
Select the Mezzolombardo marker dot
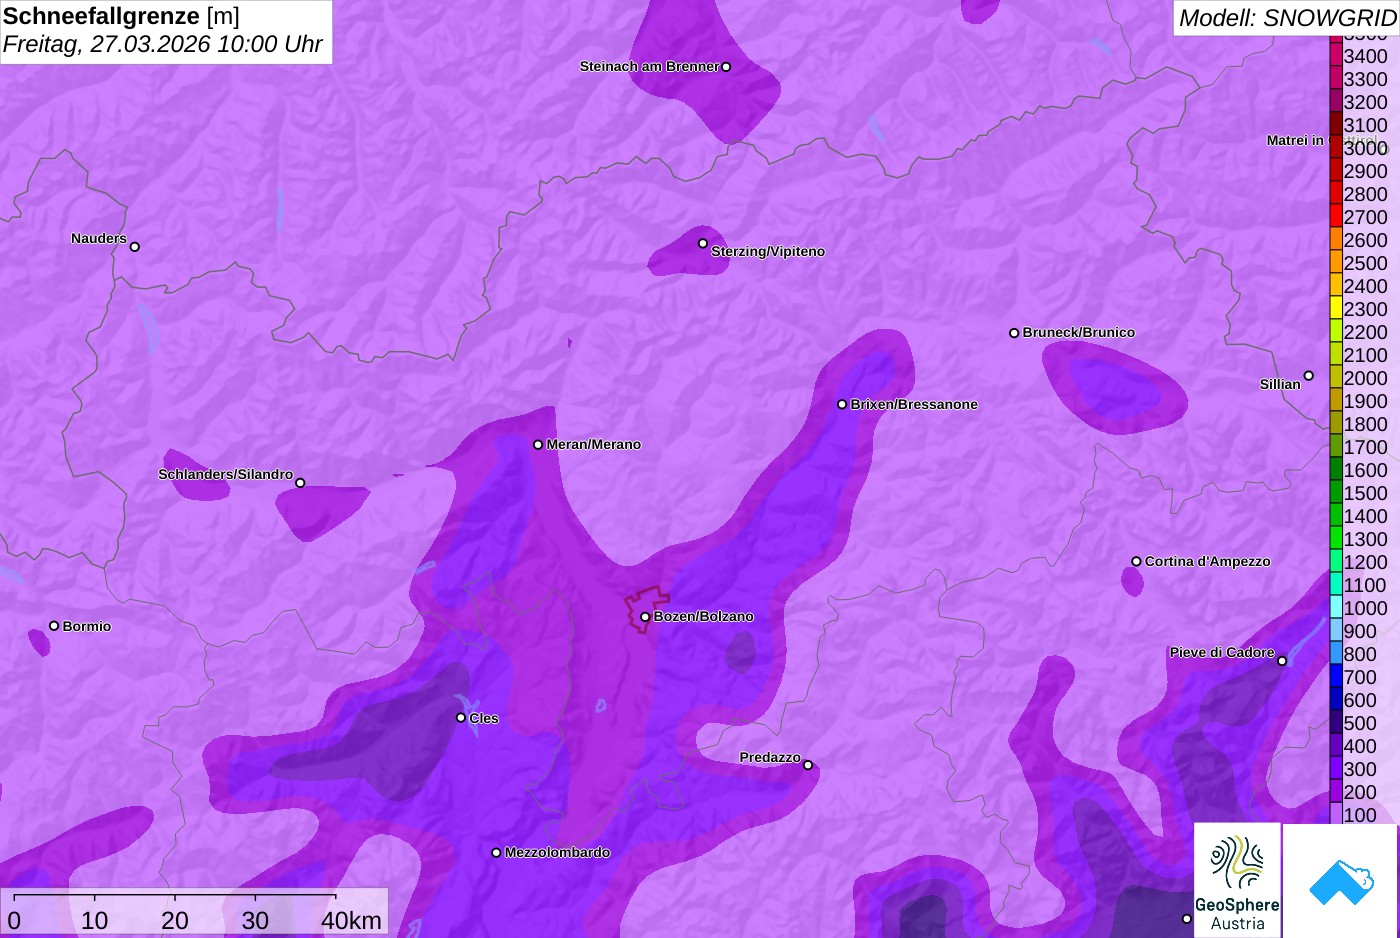496,853
